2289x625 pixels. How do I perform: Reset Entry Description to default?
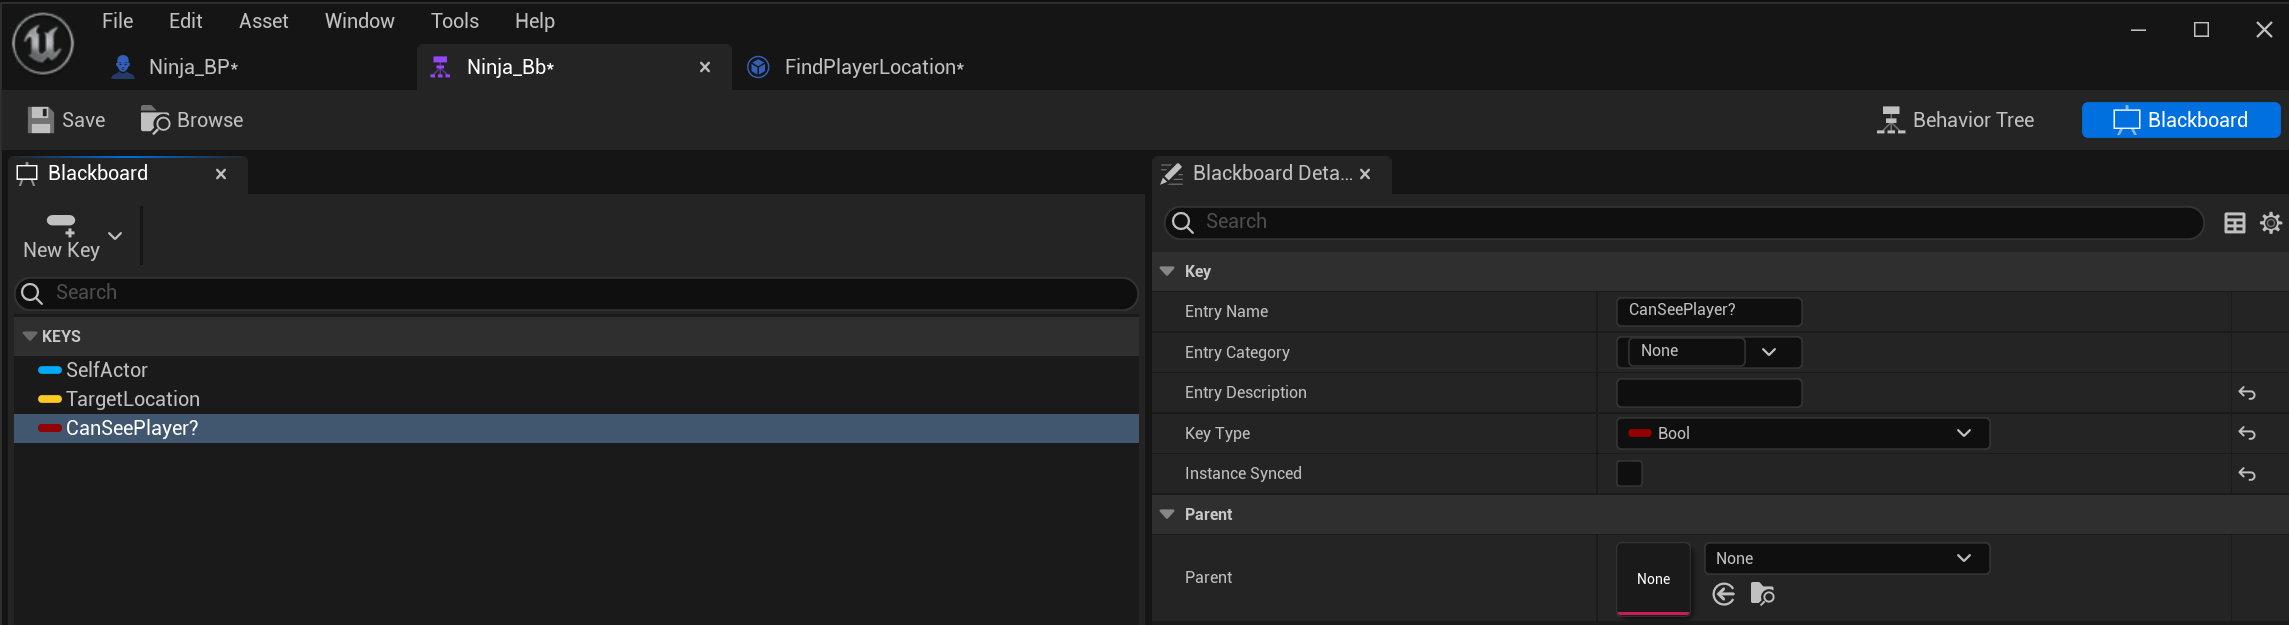[x=2246, y=393]
